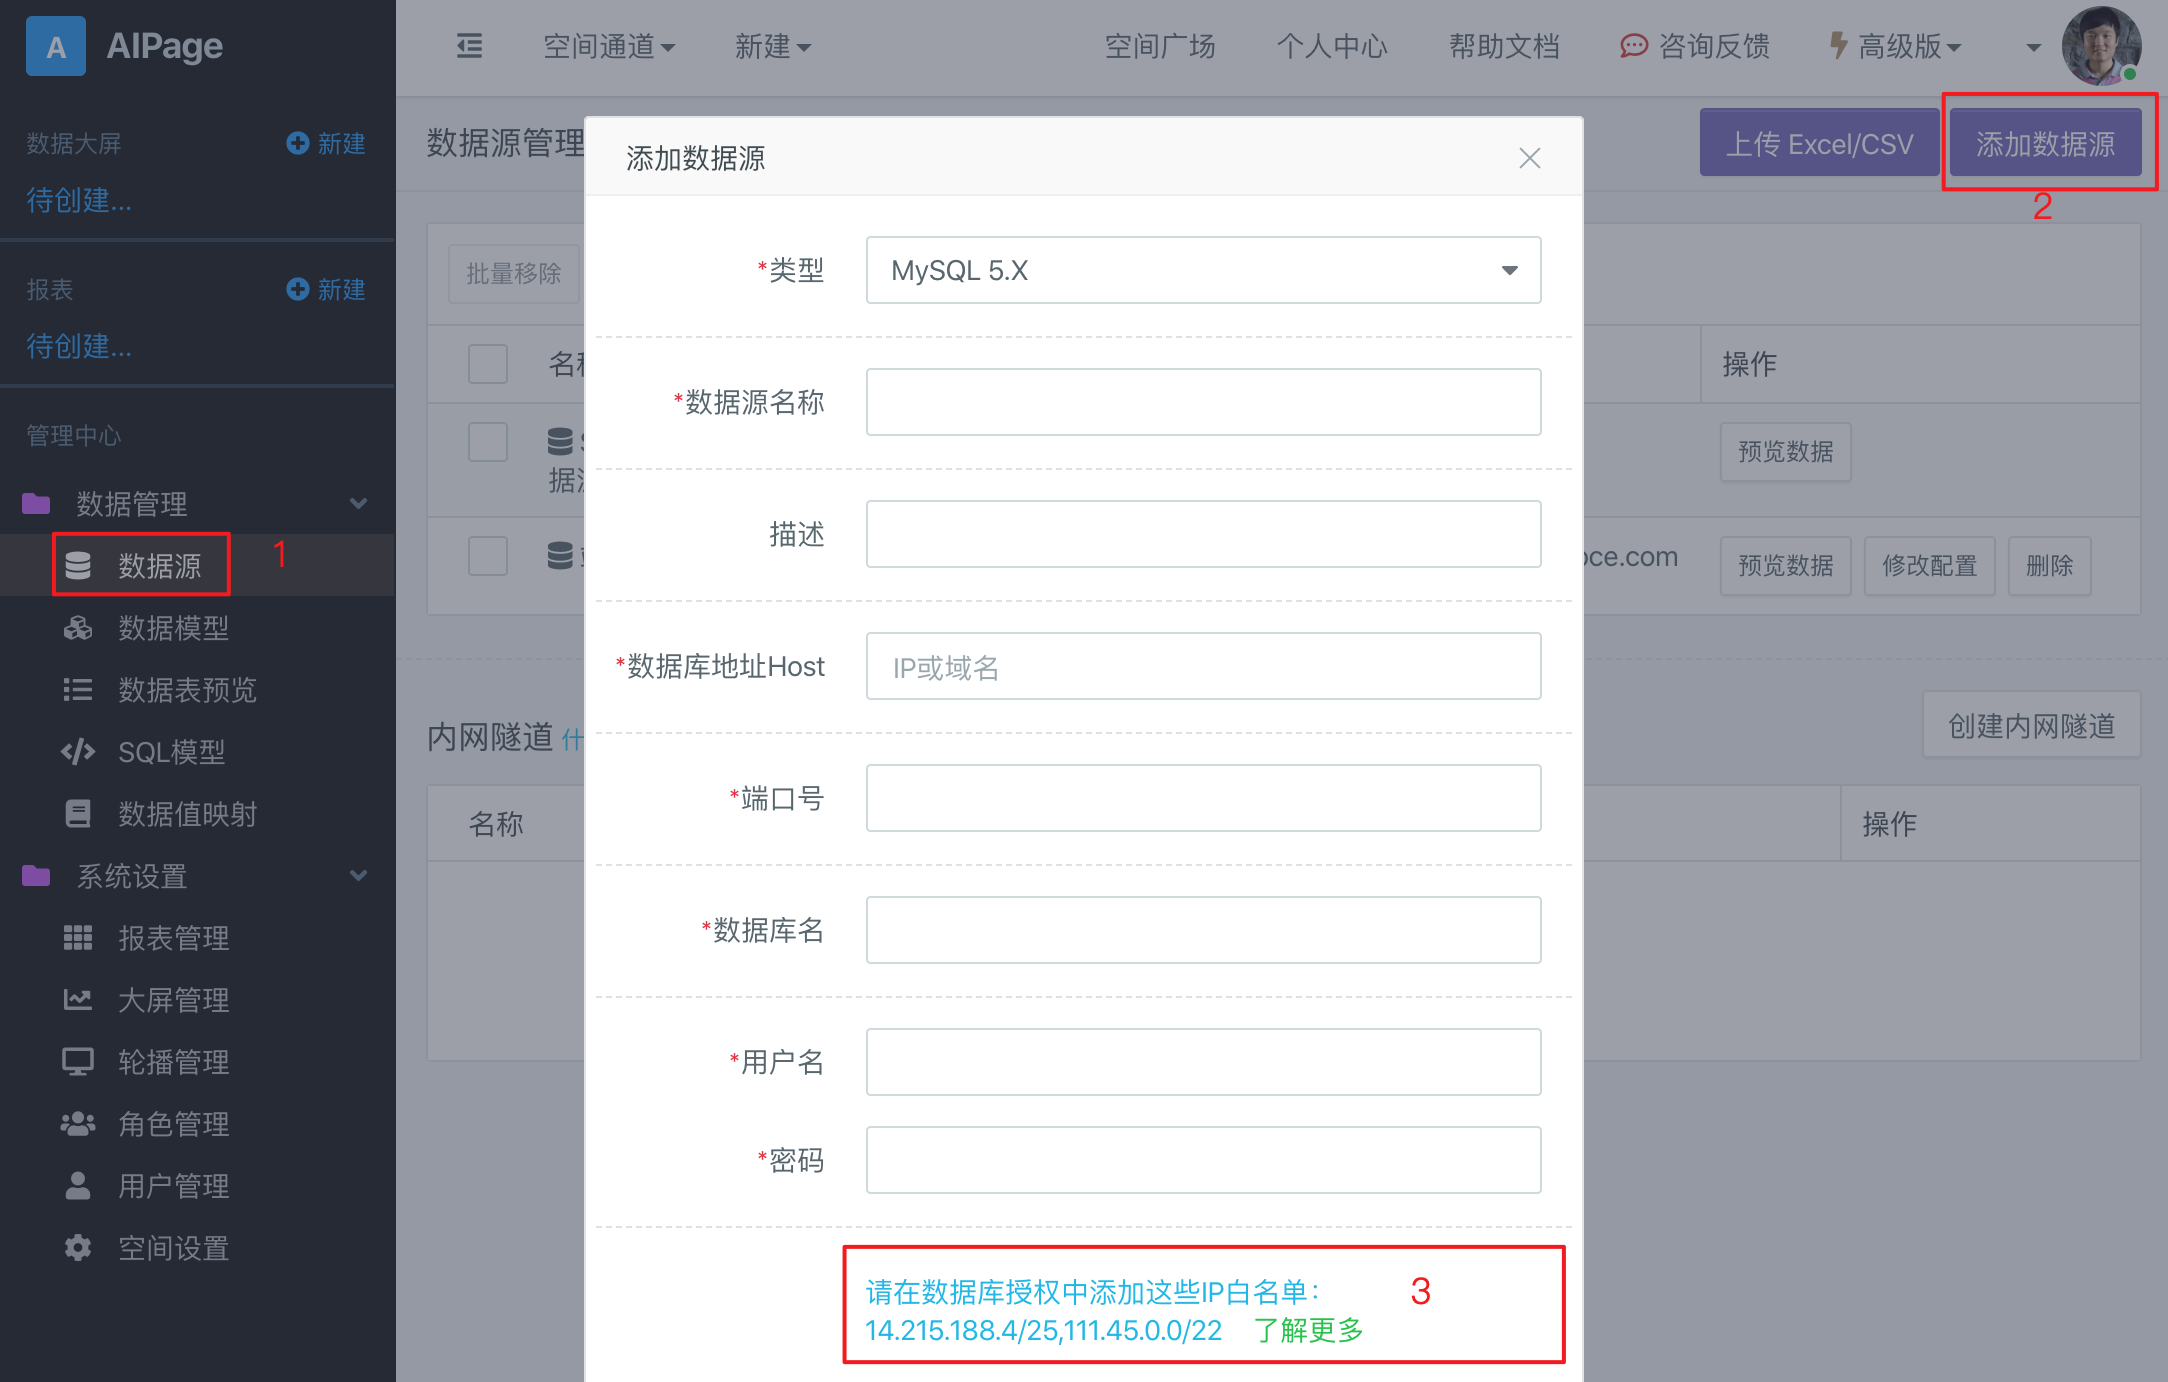Screen dimensions: 2168x1382
Task: Open 帮助文档 in top navigation
Action: click(1504, 46)
